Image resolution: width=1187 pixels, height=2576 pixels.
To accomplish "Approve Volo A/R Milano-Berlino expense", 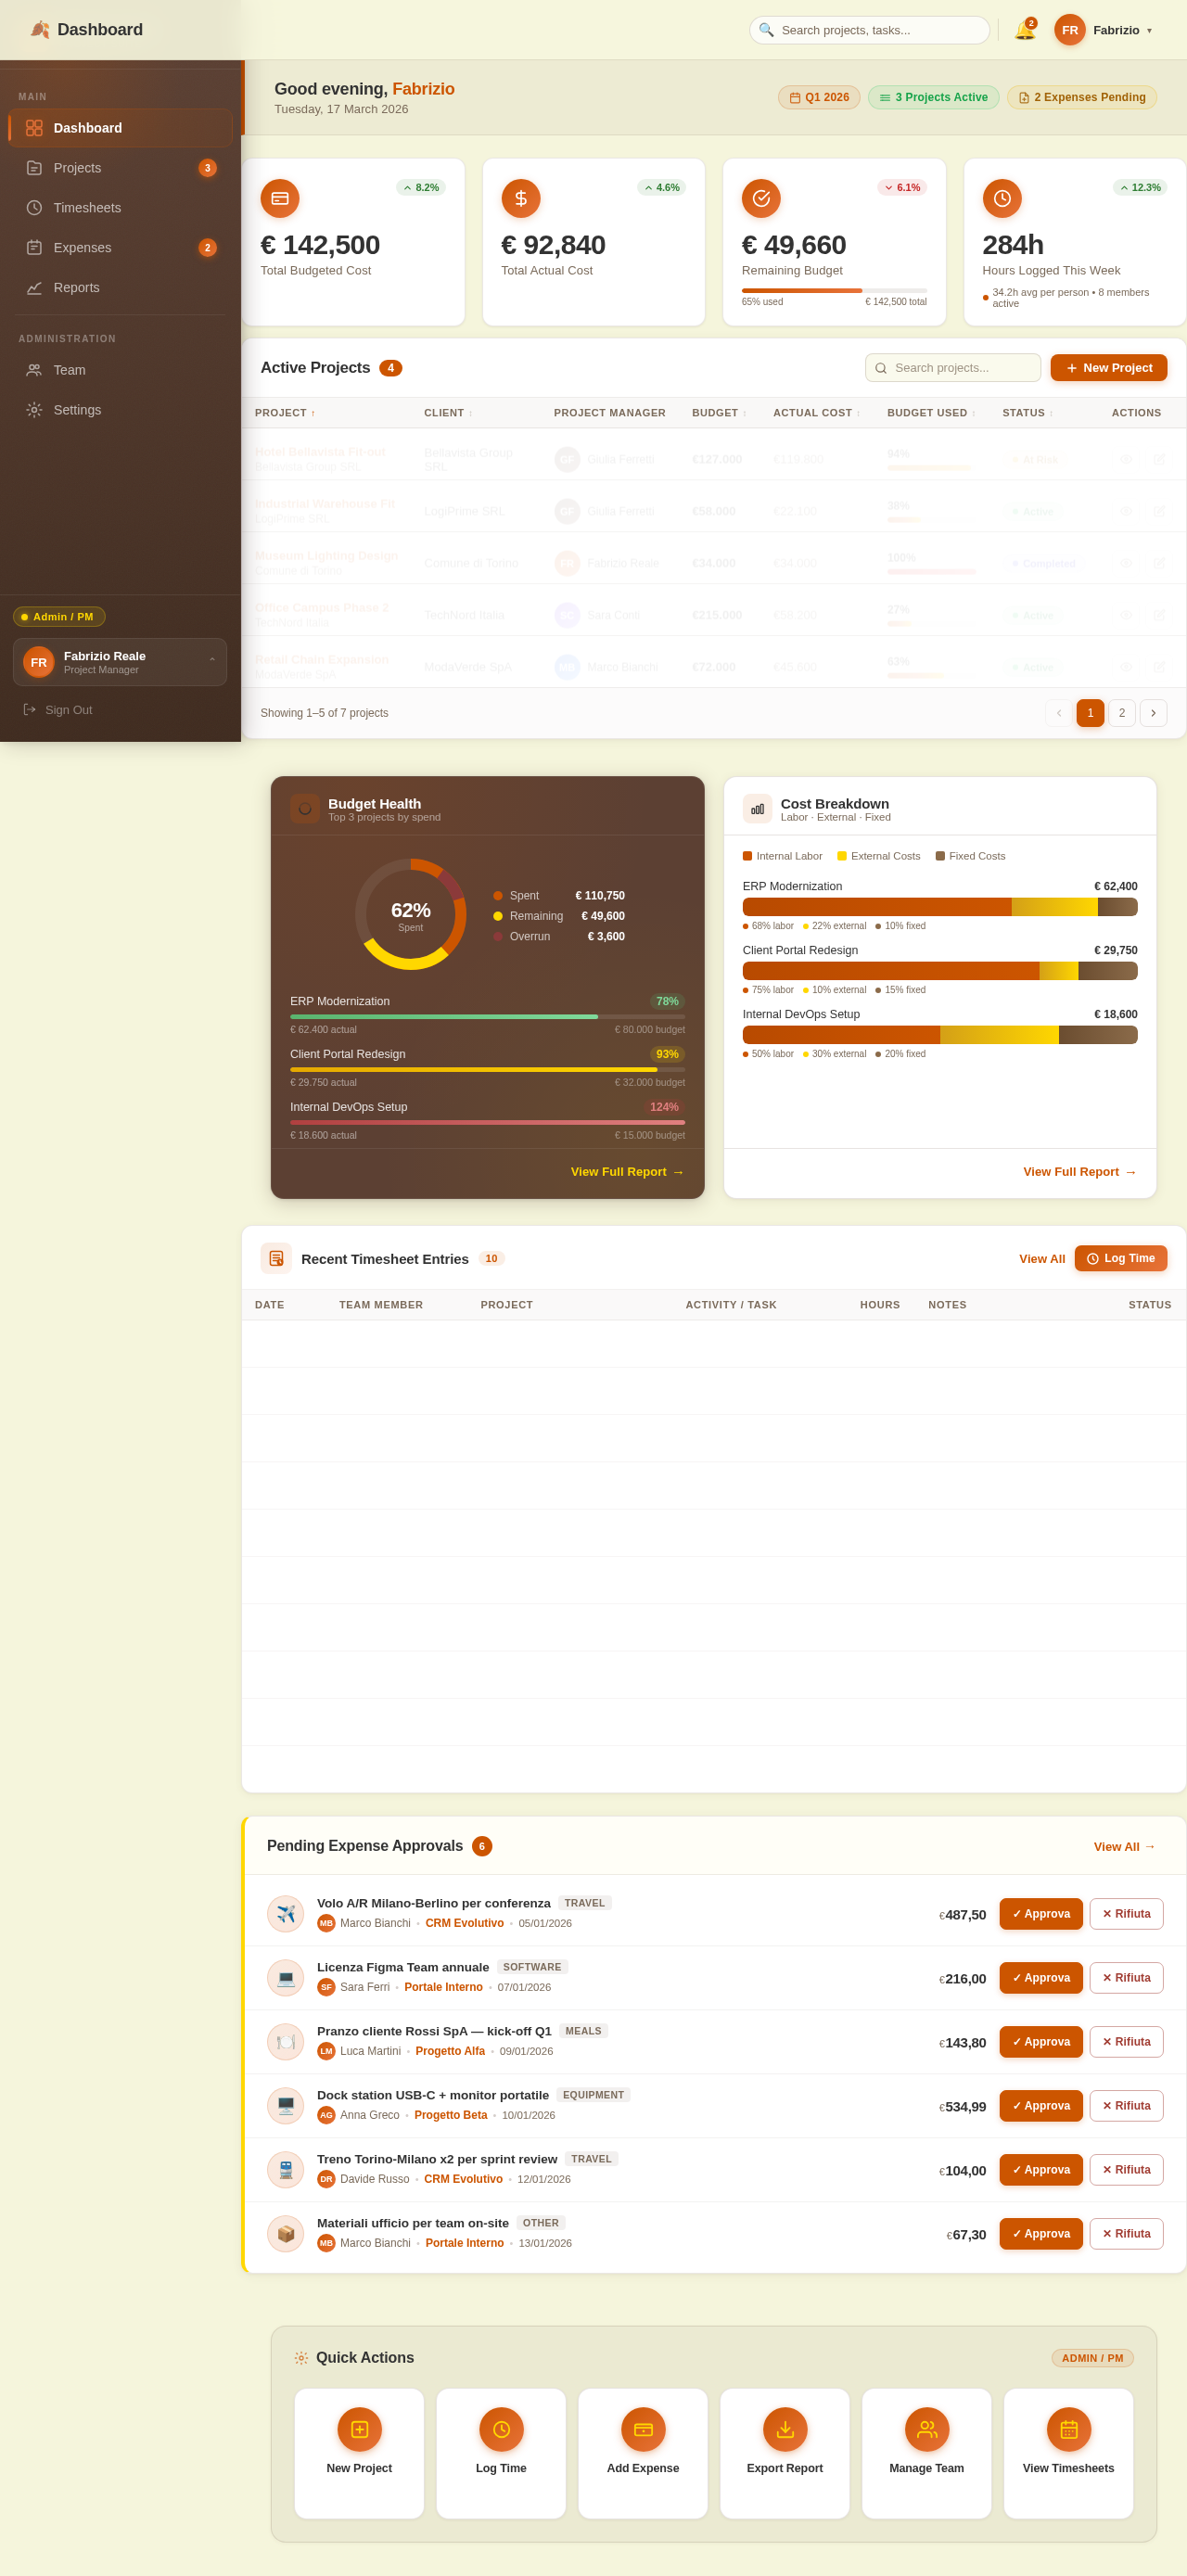I will coord(1041,1914).
